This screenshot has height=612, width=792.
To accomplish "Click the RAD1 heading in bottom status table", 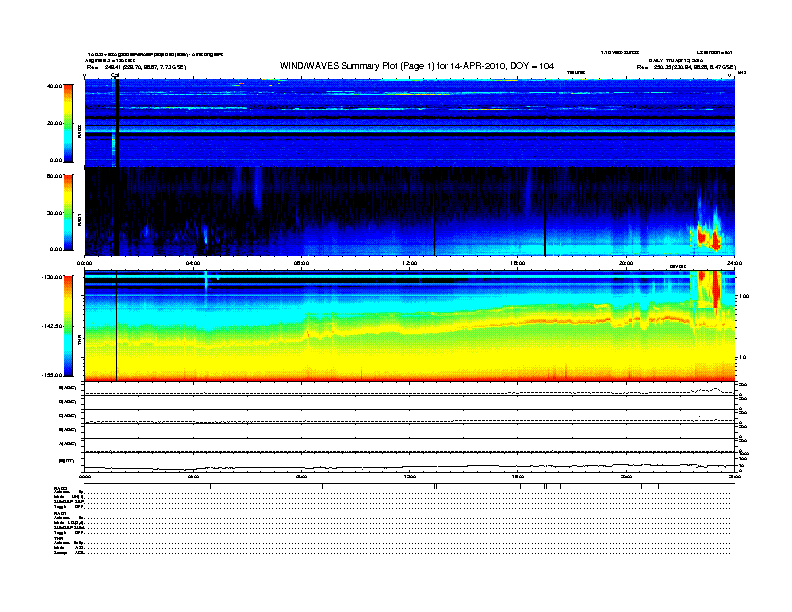I will (60, 513).
